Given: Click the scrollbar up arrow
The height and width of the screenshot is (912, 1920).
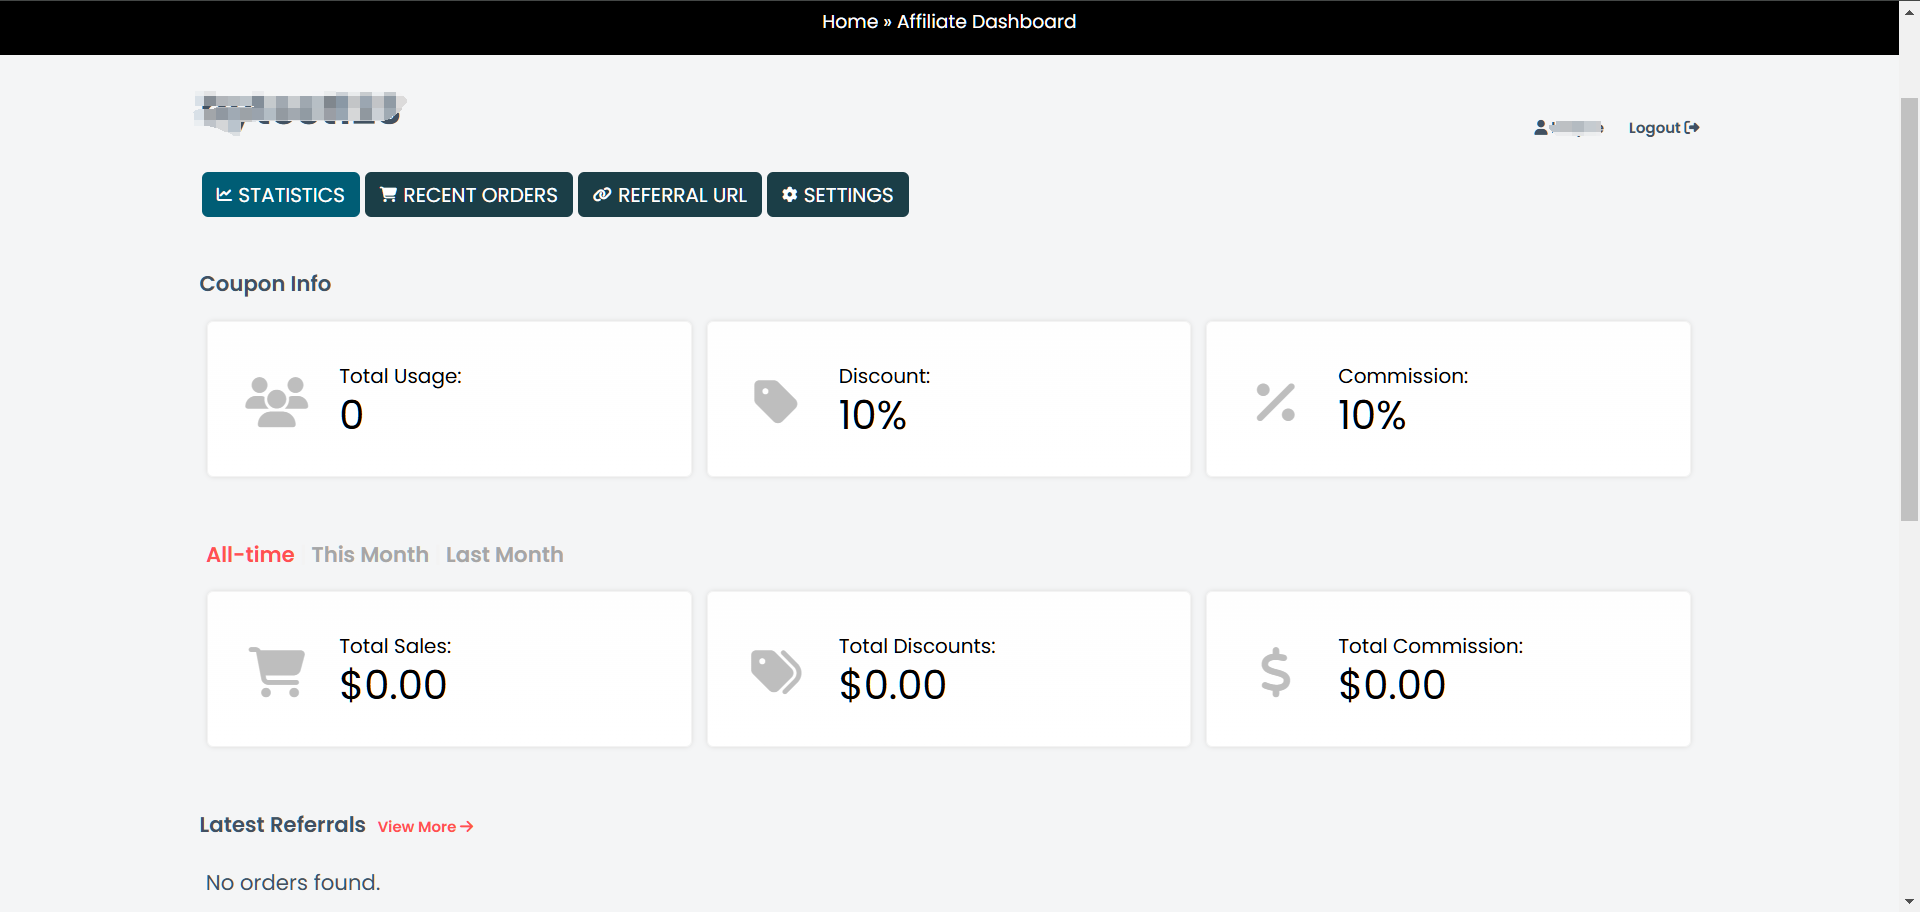Looking at the screenshot, I should pos(1909,12).
